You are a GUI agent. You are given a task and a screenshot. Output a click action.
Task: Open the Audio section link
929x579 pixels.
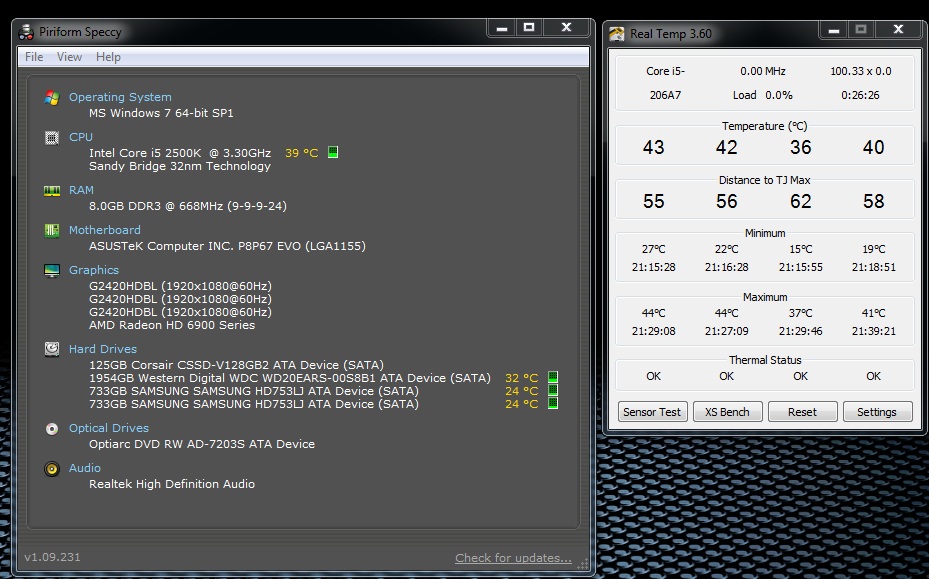pos(85,468)
